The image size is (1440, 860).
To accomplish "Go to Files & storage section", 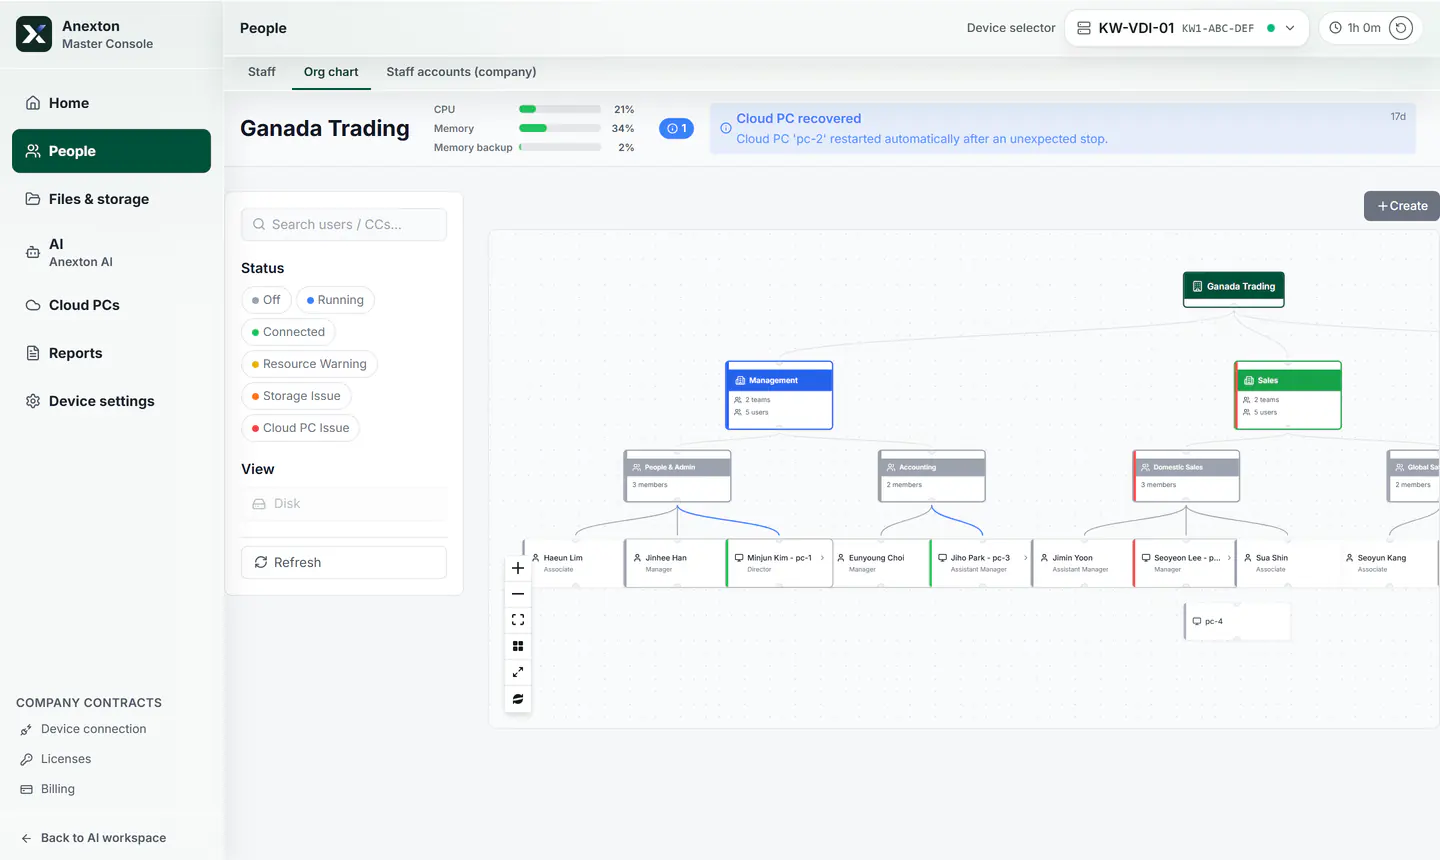I will [x=111, y=199].
